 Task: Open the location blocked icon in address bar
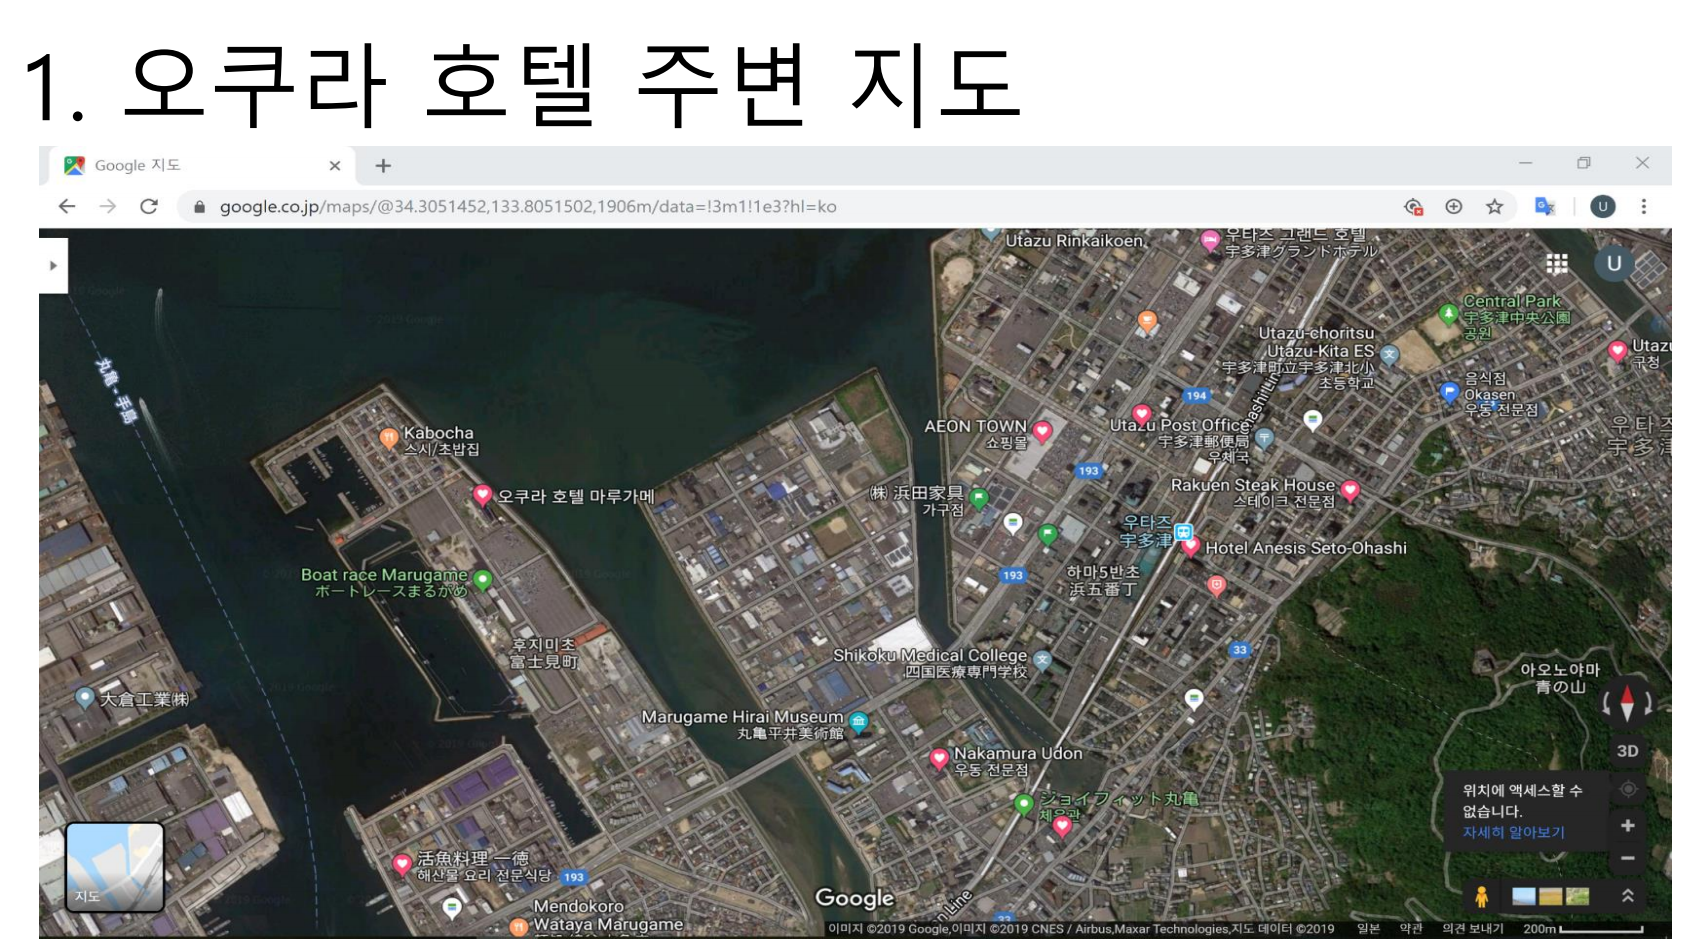pos(1413,206)
